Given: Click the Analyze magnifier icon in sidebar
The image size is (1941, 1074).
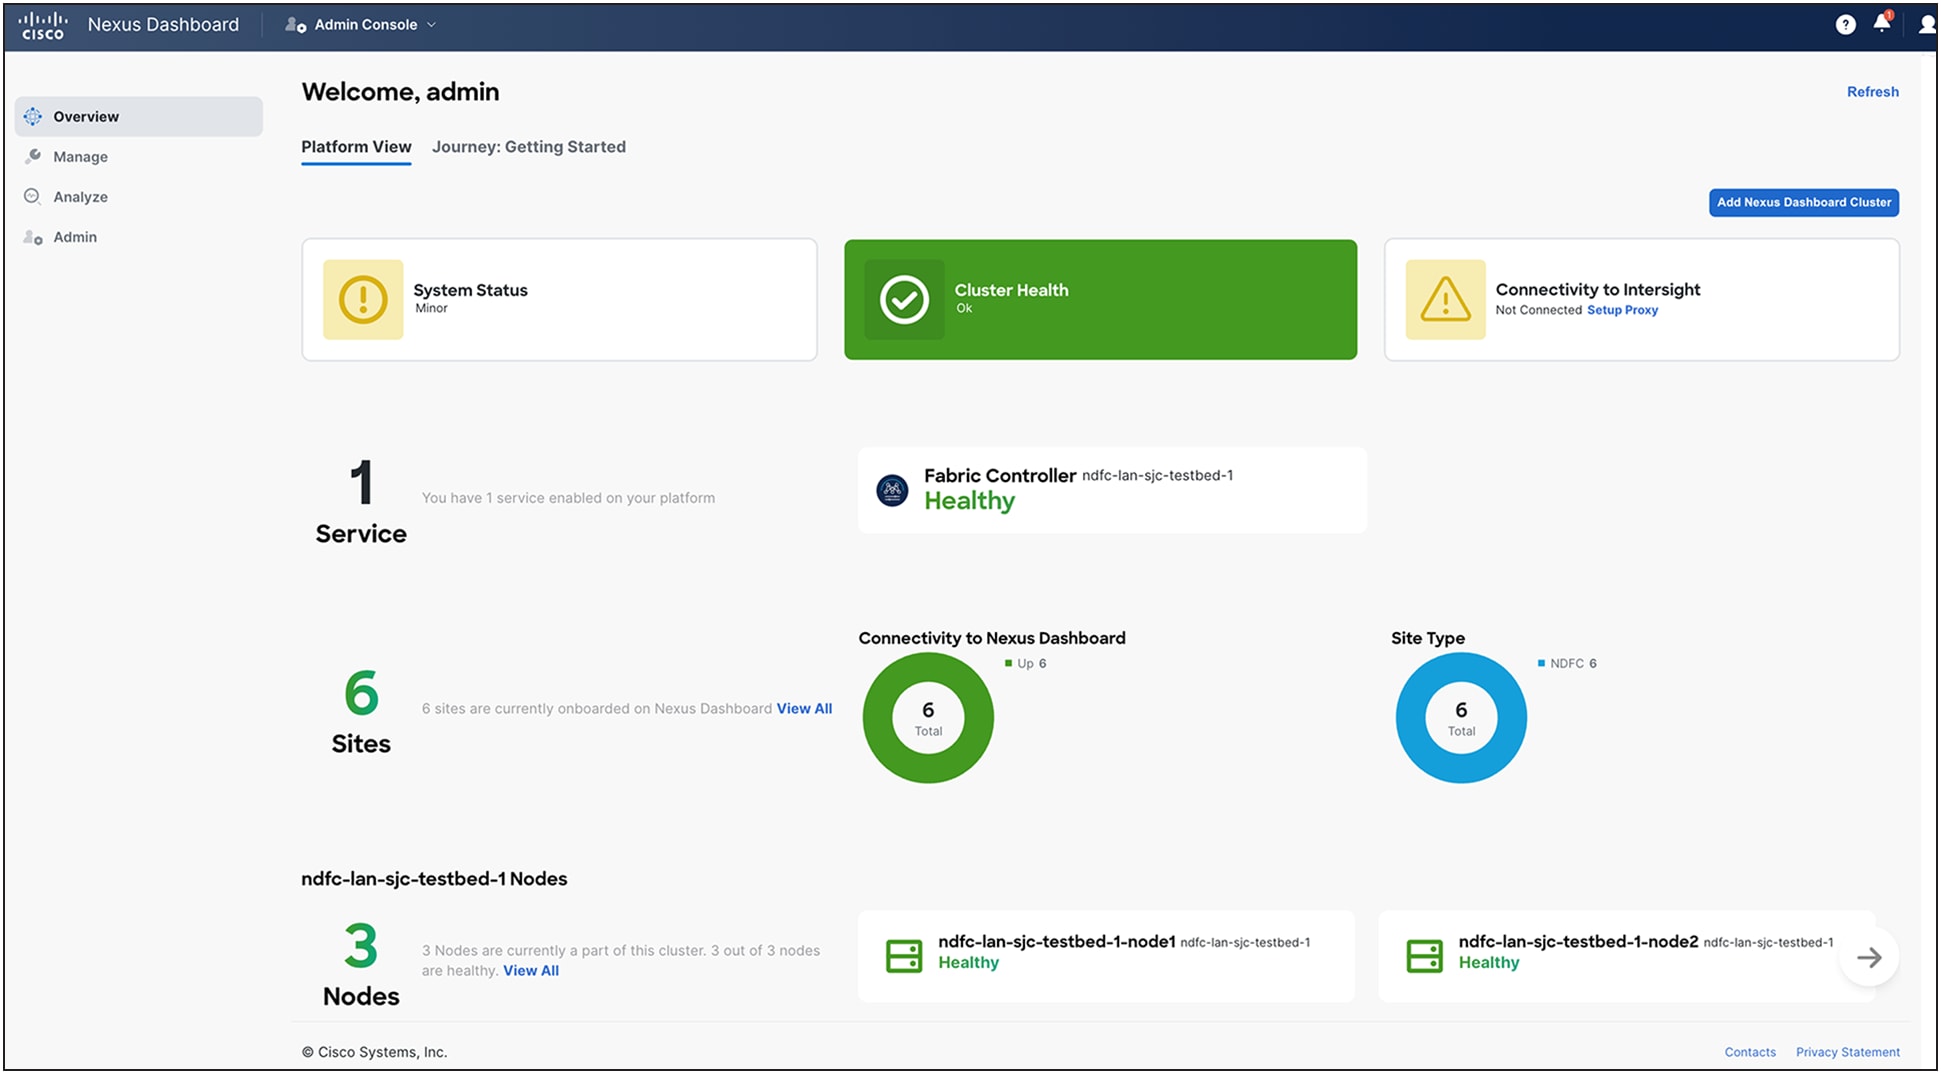Looking at the screenshot, I should pyautogui.click(x=33, y=196).
